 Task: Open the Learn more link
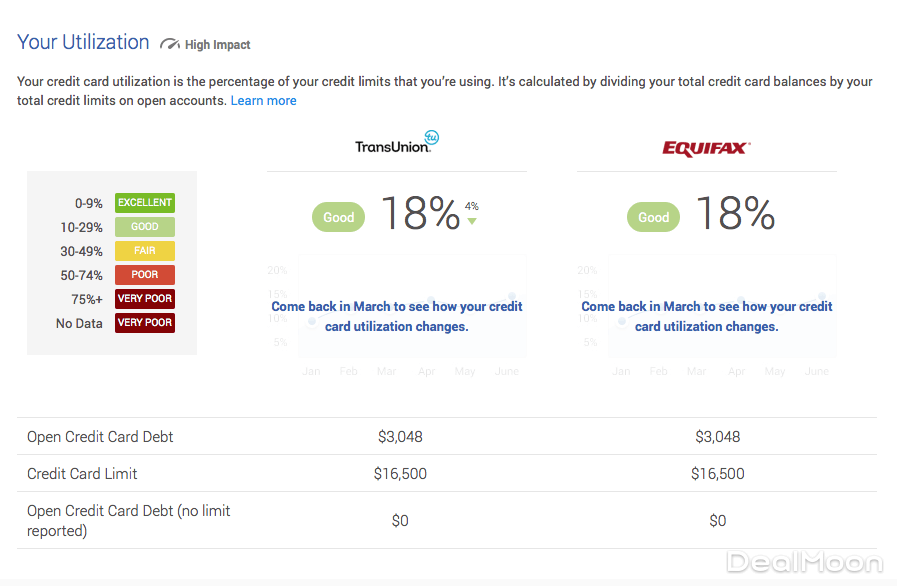click(263, 100)
